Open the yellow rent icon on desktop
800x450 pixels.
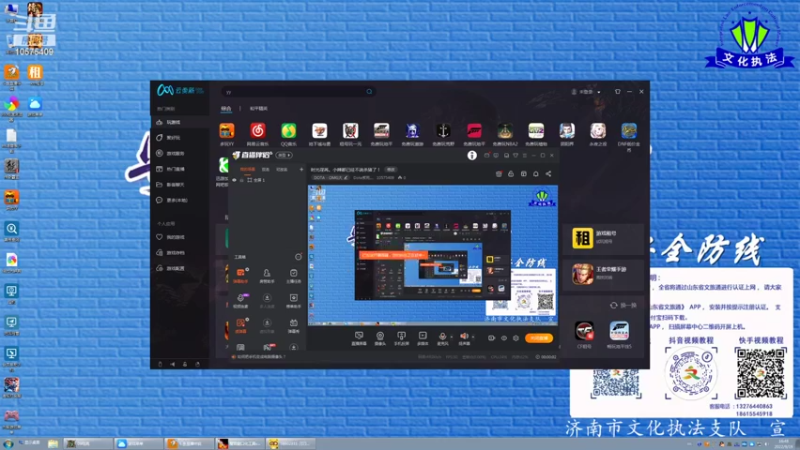tap(35, 74)
